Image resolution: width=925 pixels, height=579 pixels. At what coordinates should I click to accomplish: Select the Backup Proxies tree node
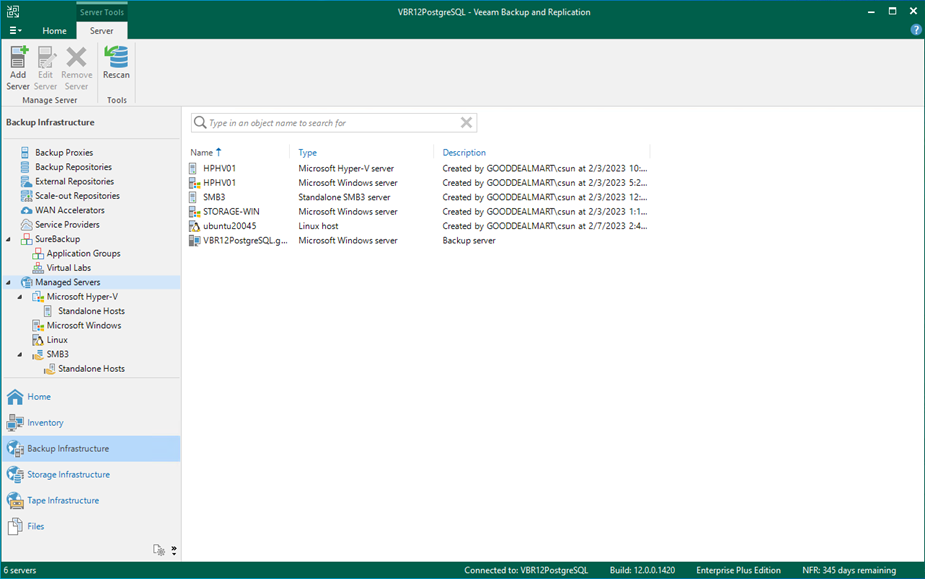(x=64, y=152)
